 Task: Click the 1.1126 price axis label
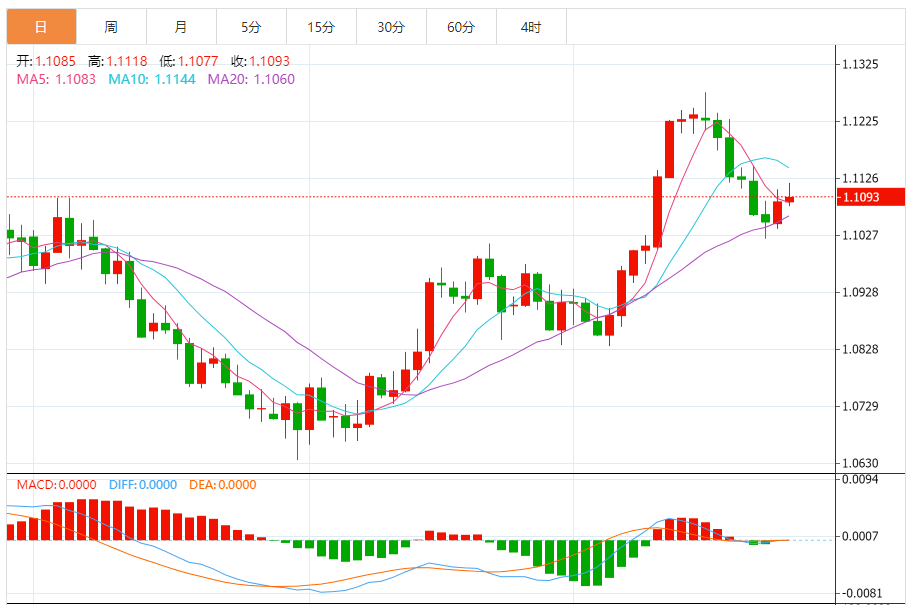point(860,178)
